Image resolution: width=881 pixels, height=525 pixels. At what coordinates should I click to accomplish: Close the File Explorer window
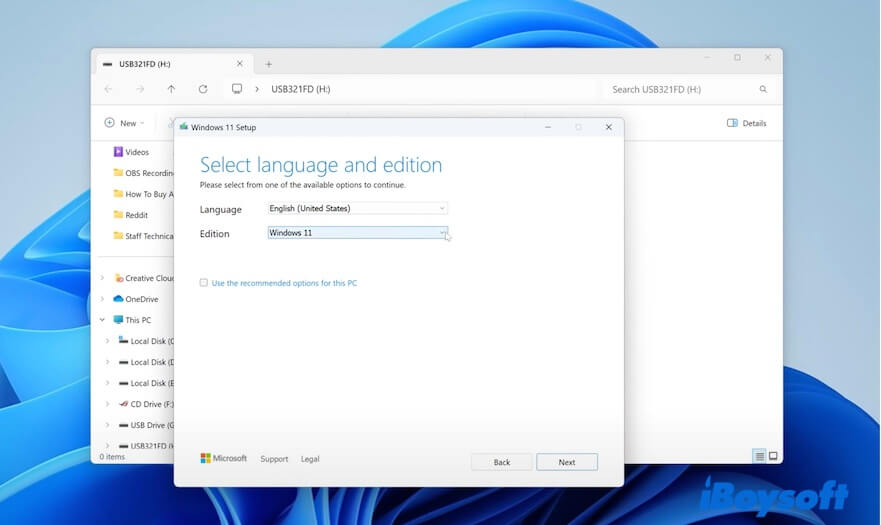coord(768,57)
